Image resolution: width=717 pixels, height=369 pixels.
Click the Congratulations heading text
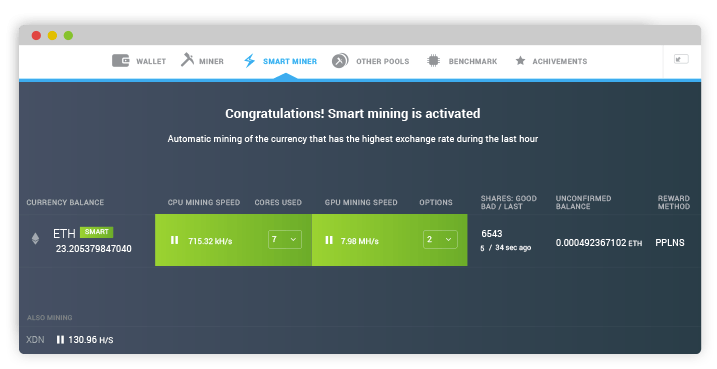tap(353, 113)
